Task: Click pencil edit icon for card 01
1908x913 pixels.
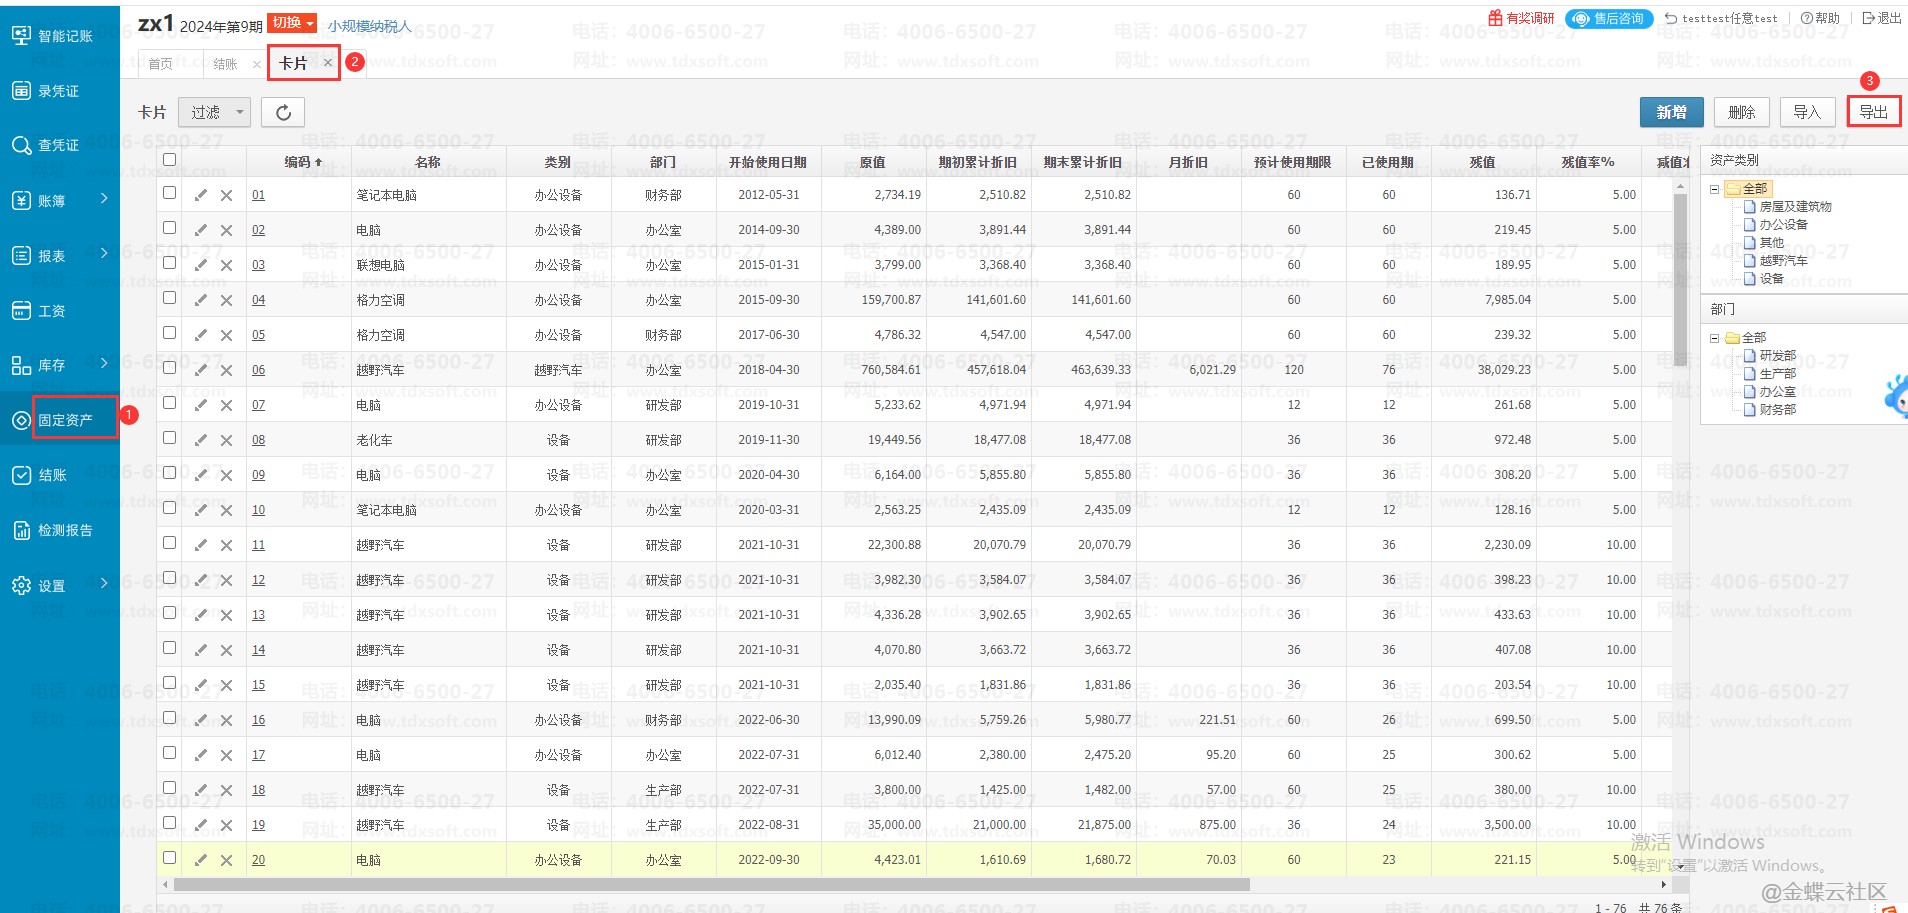Action: coord(201,195)
